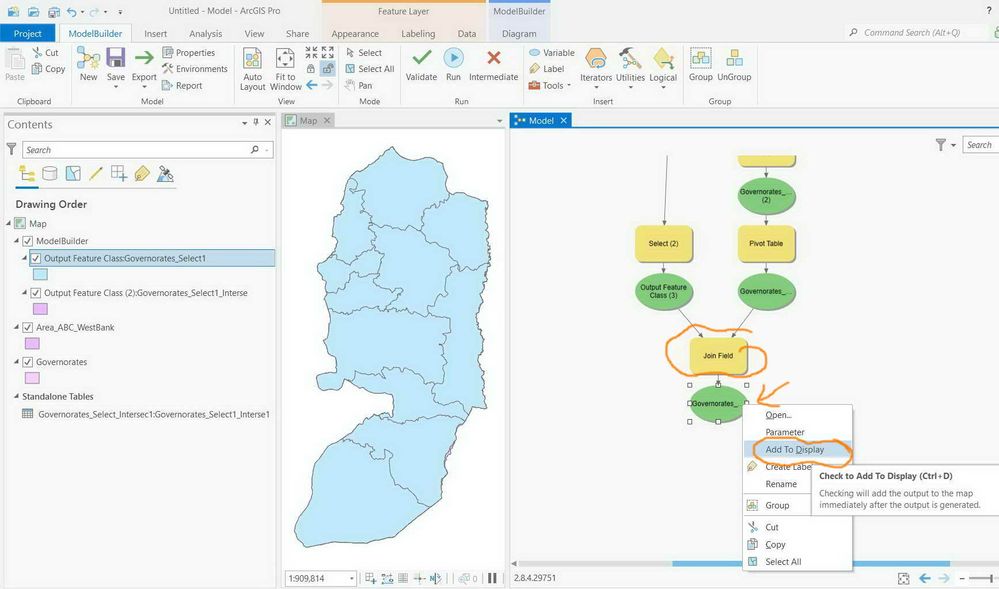Click the UnGroup ribbon icon

click(x=734, y=59)
